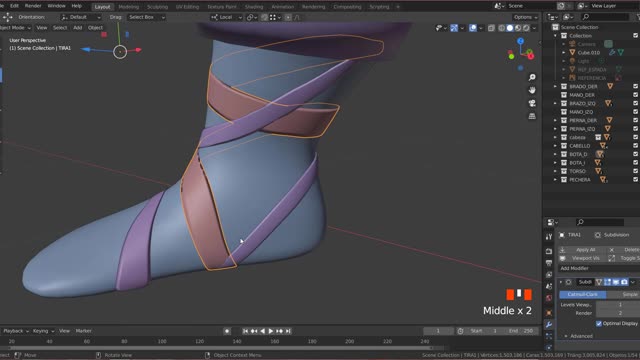Image resolution: width=640 pixels, height=360 pixels.
Task: Click the Viewport Vis button
Action: click(x=582, y=258)
